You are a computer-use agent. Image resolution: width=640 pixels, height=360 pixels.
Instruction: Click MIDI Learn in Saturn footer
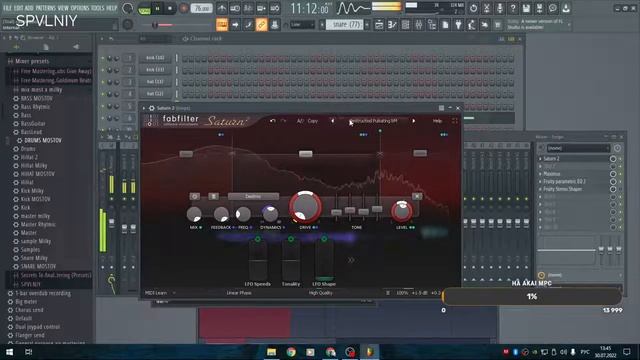[156, 293]
